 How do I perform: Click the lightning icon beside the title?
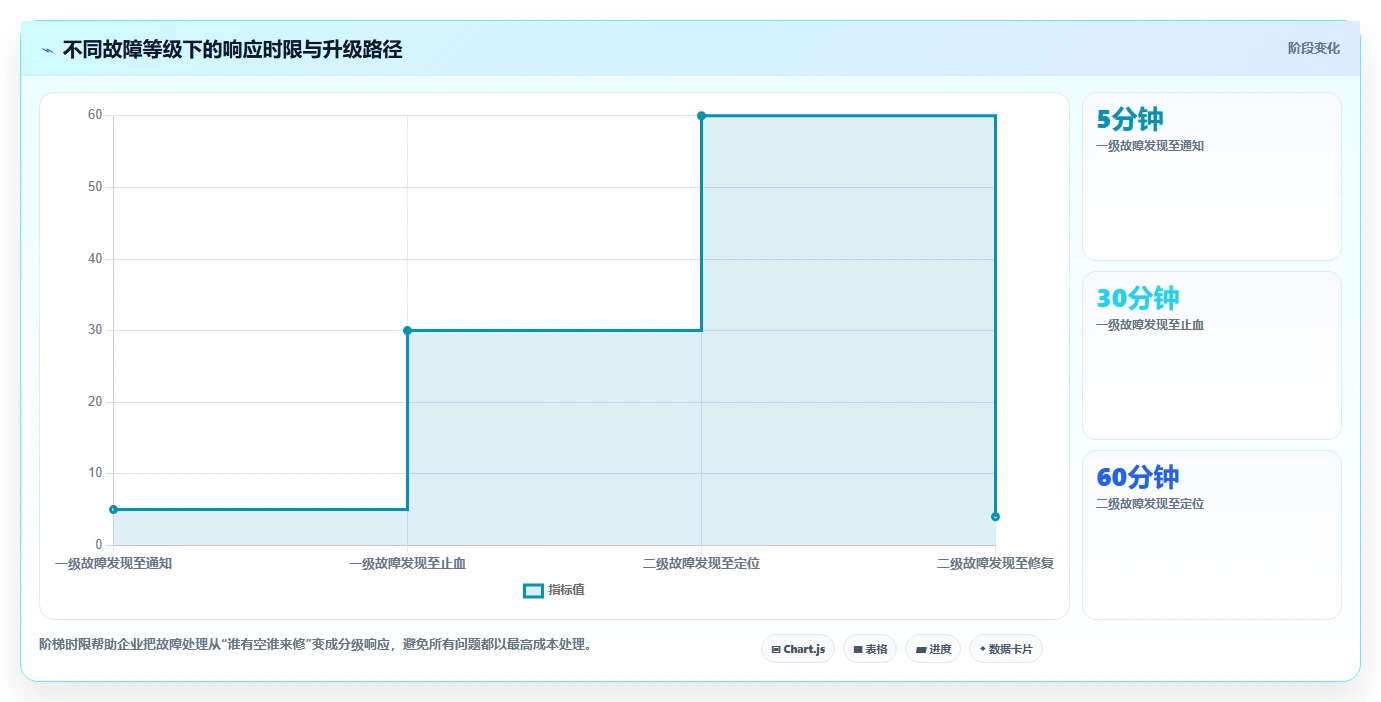click(x=47, y=49)
